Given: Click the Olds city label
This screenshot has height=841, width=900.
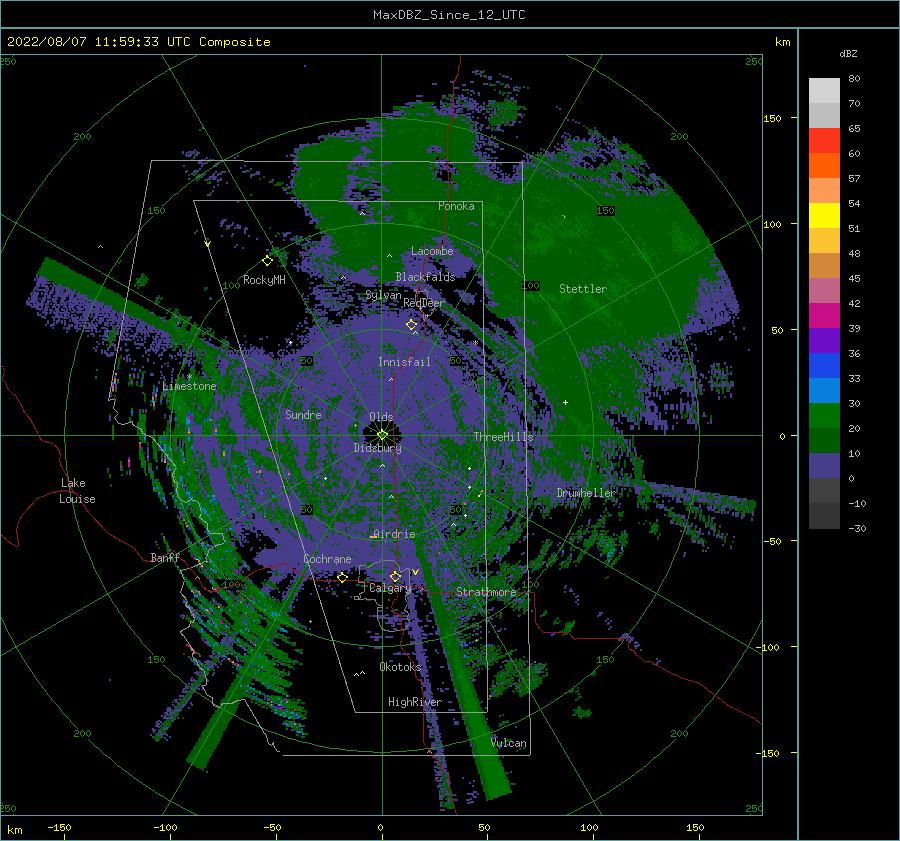Looking at the screenshot, I should [x=381, y=417].
